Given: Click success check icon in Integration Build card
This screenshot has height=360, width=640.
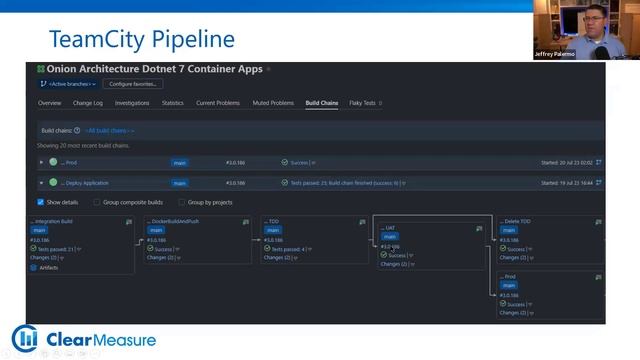Looking at the screenshot, I should (33, 248).
